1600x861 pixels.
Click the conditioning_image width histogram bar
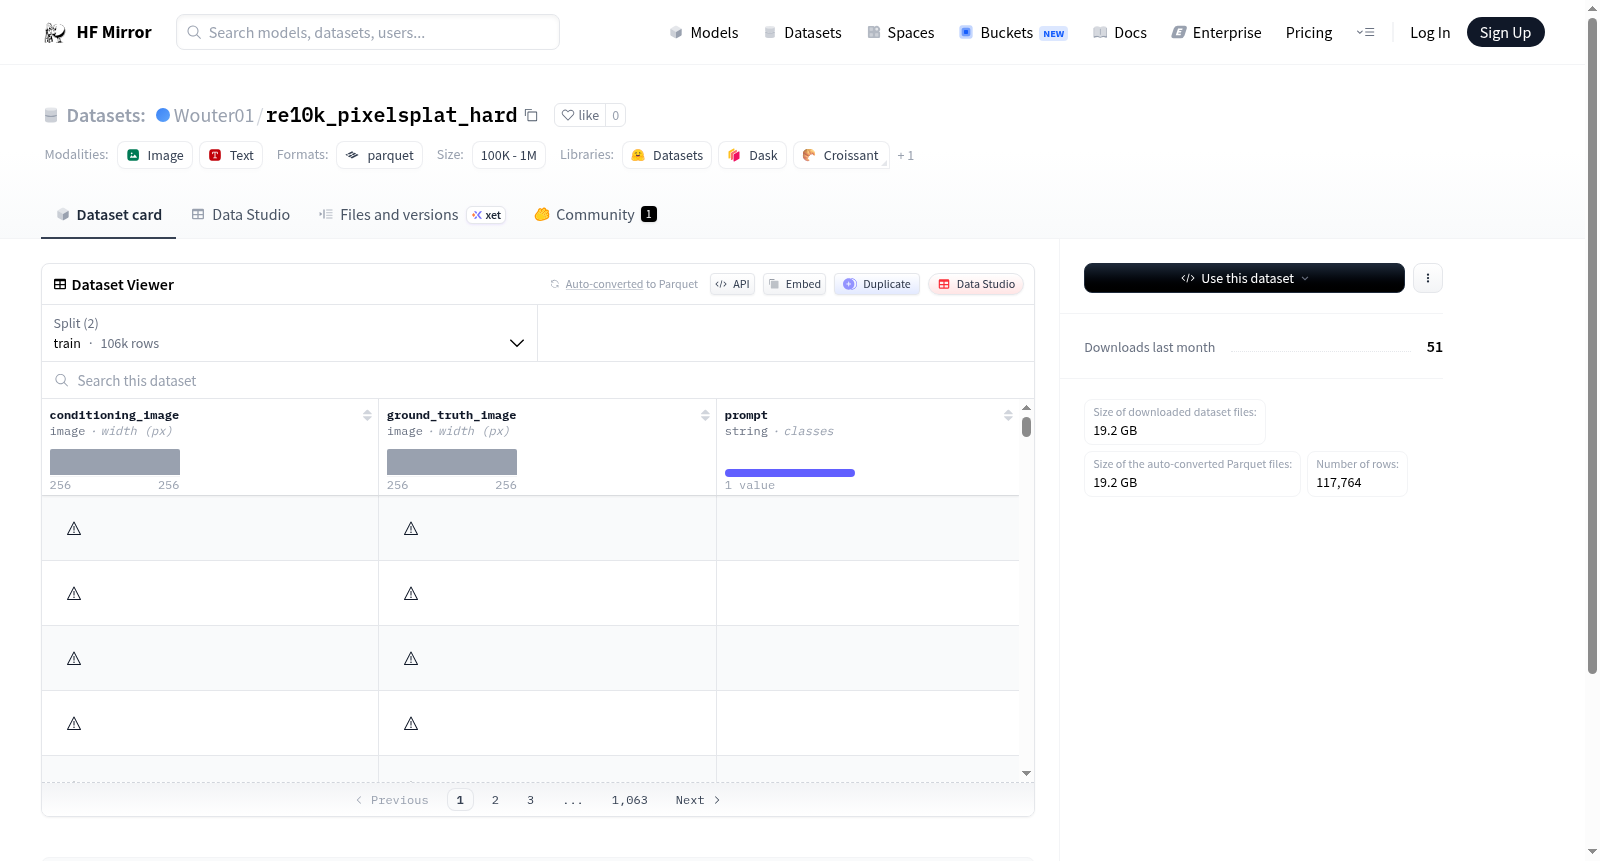tap(115, 461)
